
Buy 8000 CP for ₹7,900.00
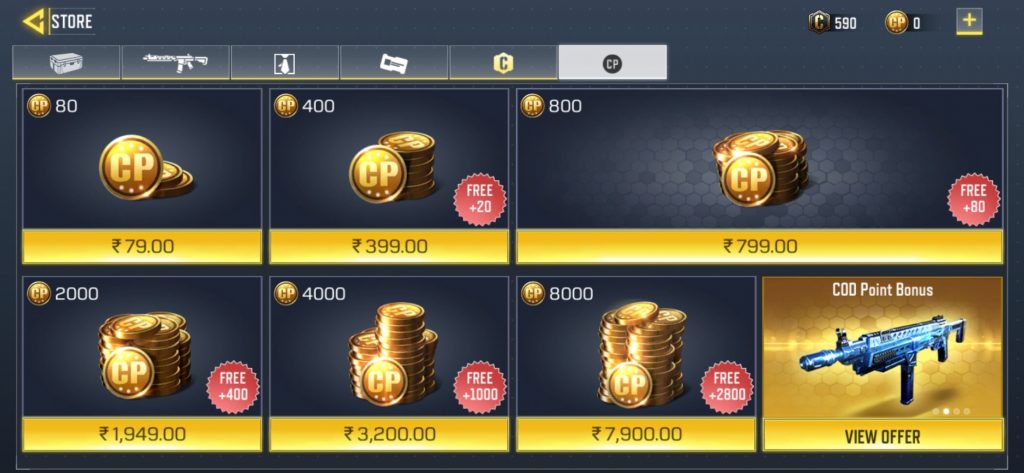[636, 434]
